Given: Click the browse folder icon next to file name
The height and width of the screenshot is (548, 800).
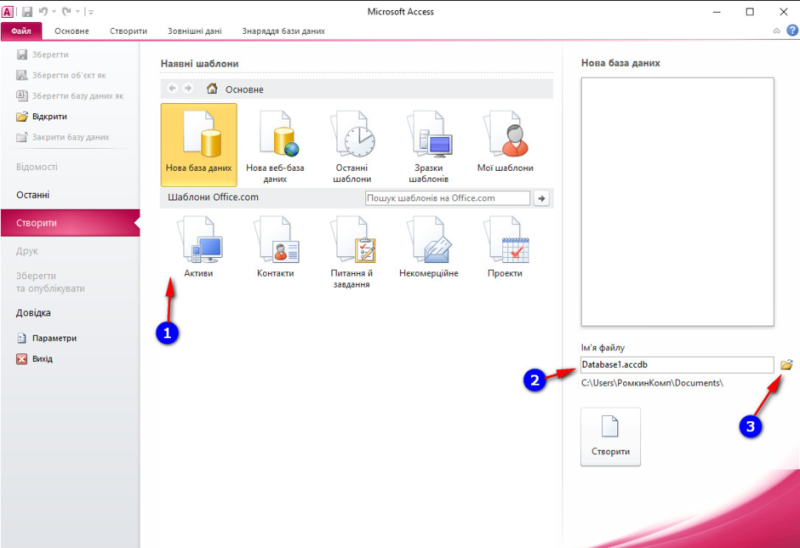Looking at the screenshot, I should pyautogui.click(x=786, y=365).
